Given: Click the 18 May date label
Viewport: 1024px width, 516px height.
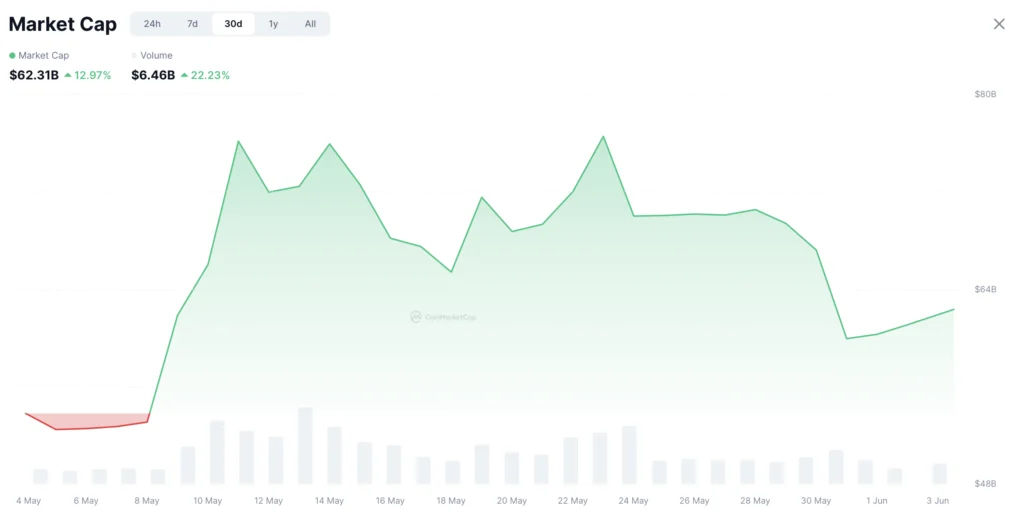Looking at the screenshot, I should (x=451, y=501).
